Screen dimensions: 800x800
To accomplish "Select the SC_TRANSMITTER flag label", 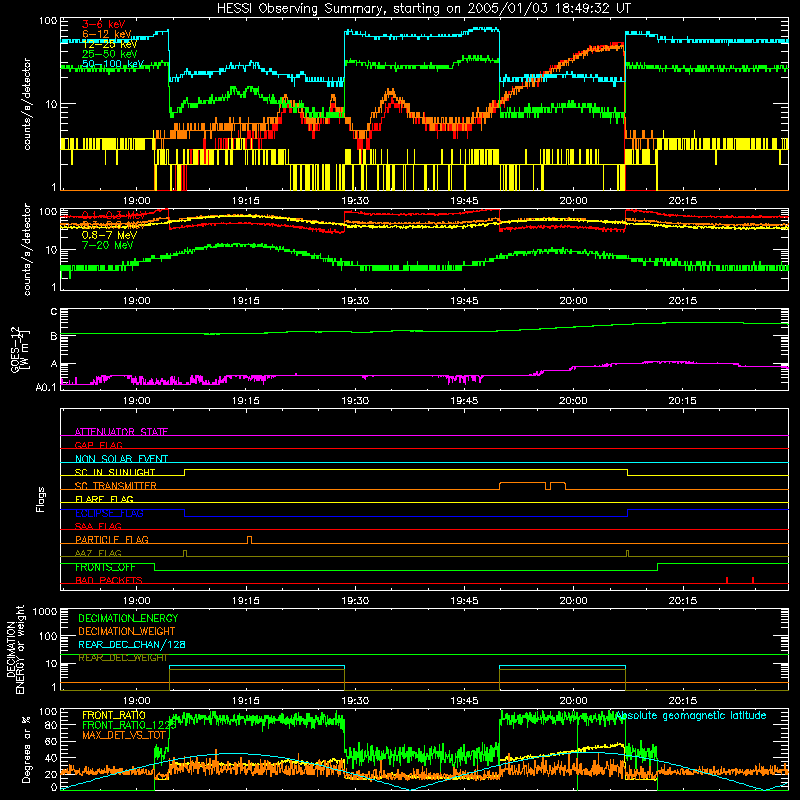I will [x=115, y=486].
